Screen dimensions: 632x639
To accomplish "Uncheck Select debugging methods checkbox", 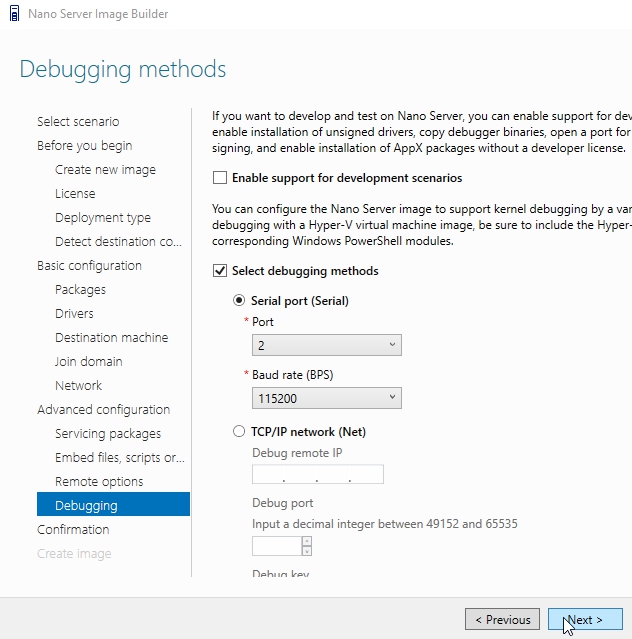I will point(220,270).
